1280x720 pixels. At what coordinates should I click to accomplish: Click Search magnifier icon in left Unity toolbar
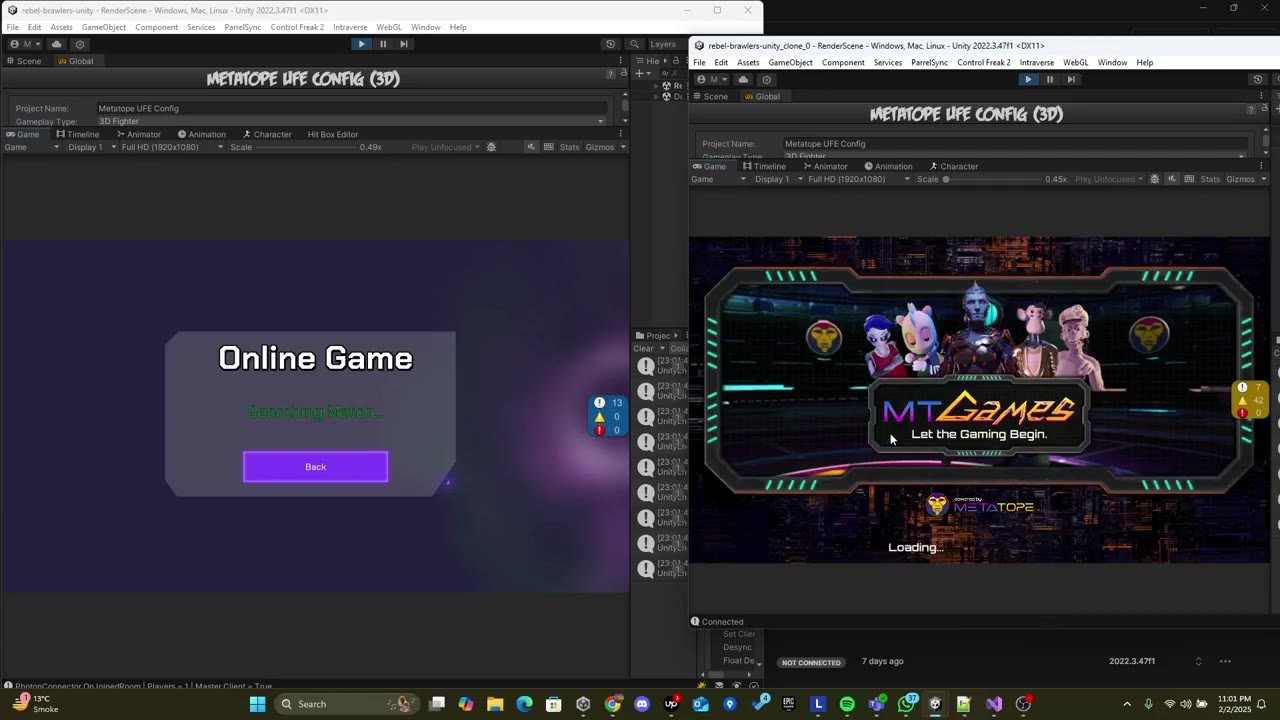(634, 44)
